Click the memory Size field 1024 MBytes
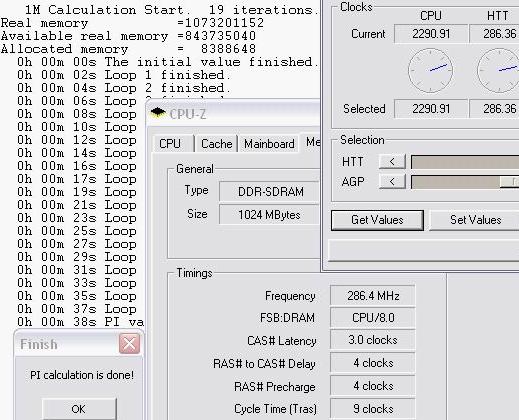 coord(269,215)
